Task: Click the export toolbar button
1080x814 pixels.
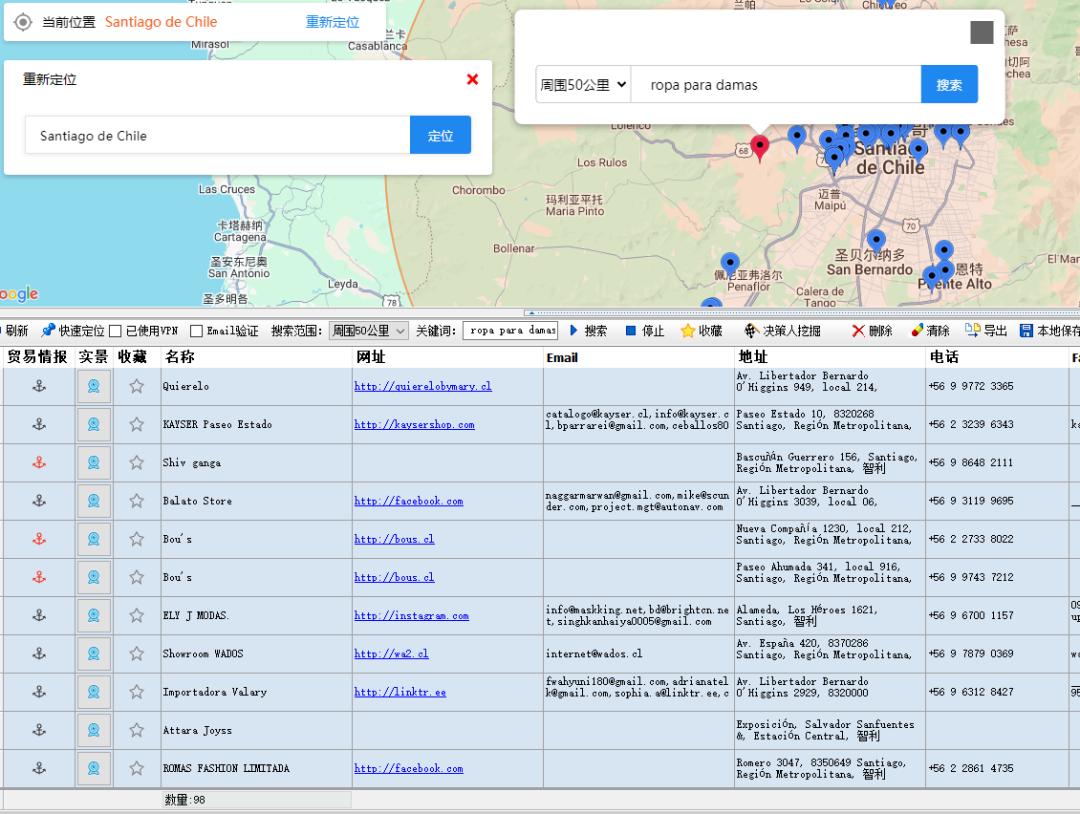Action: pyautogui.click(x=986, y=331)
